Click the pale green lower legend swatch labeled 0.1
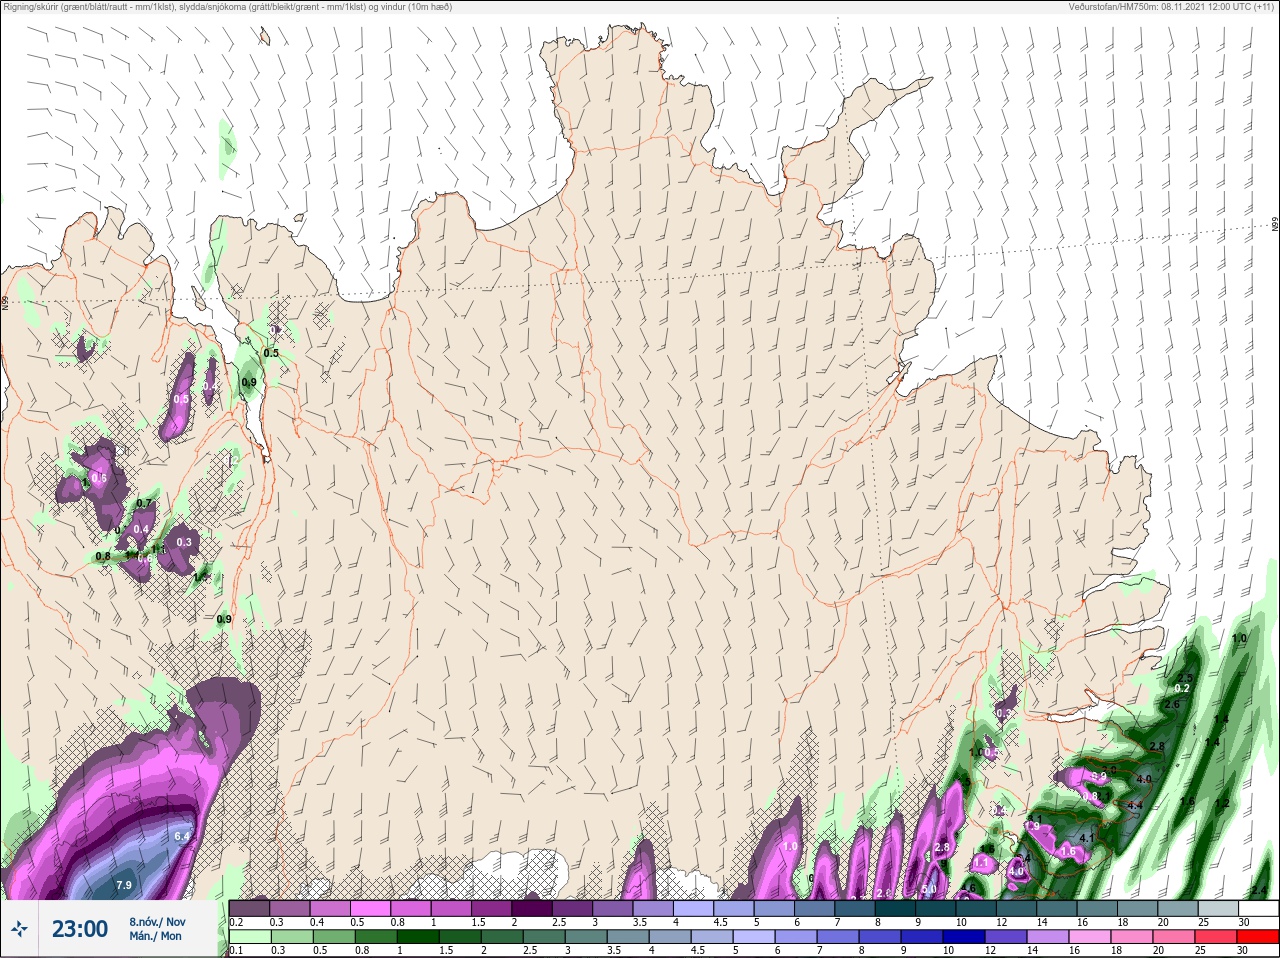 [x=249, y=937]
